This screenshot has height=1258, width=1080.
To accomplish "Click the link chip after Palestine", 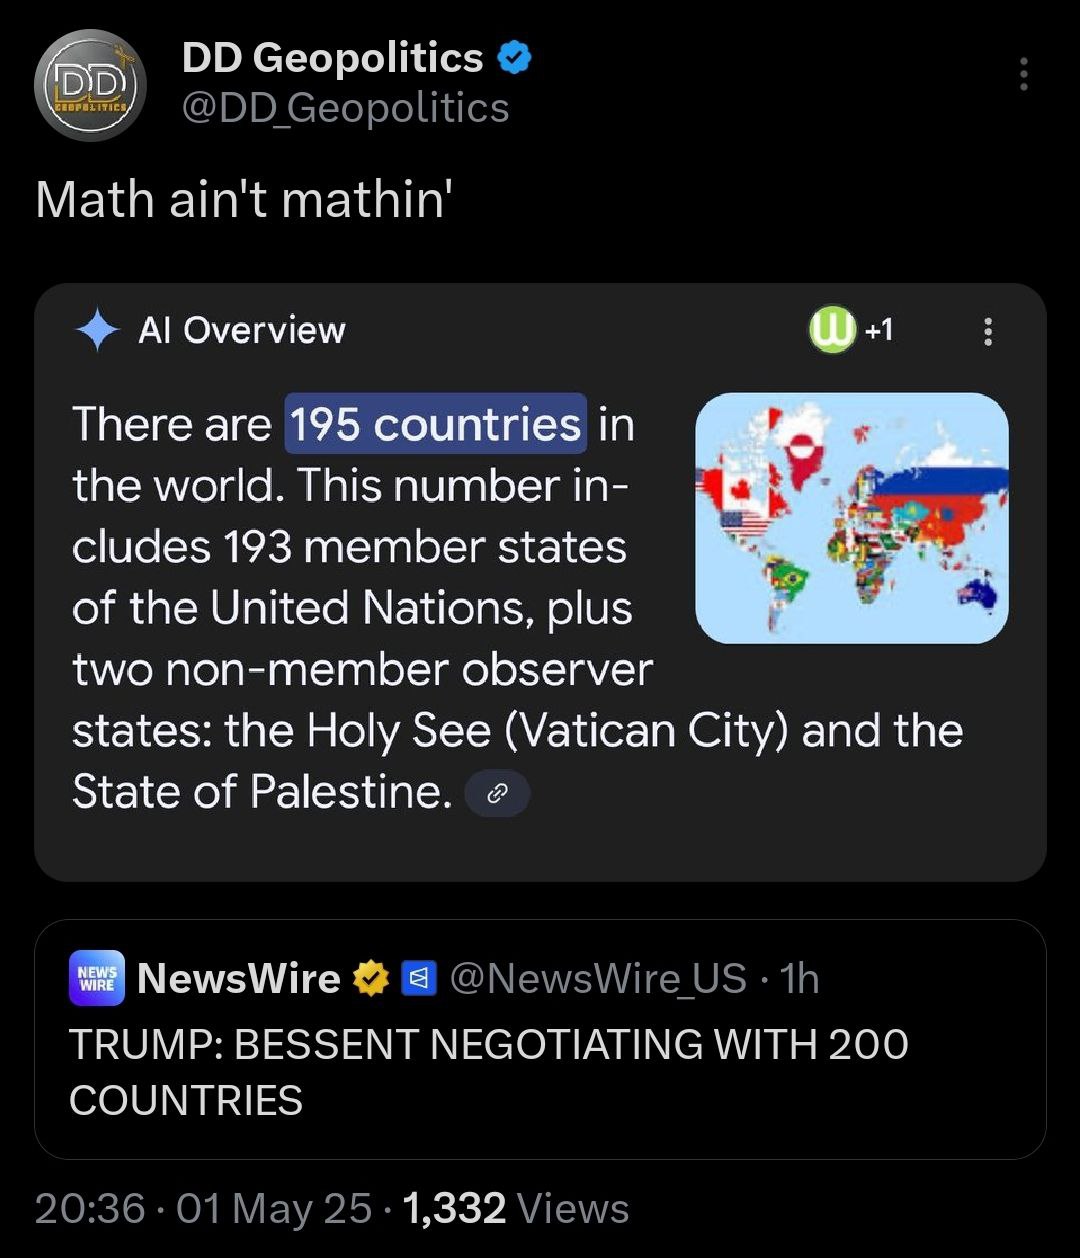I will [497, 794].
